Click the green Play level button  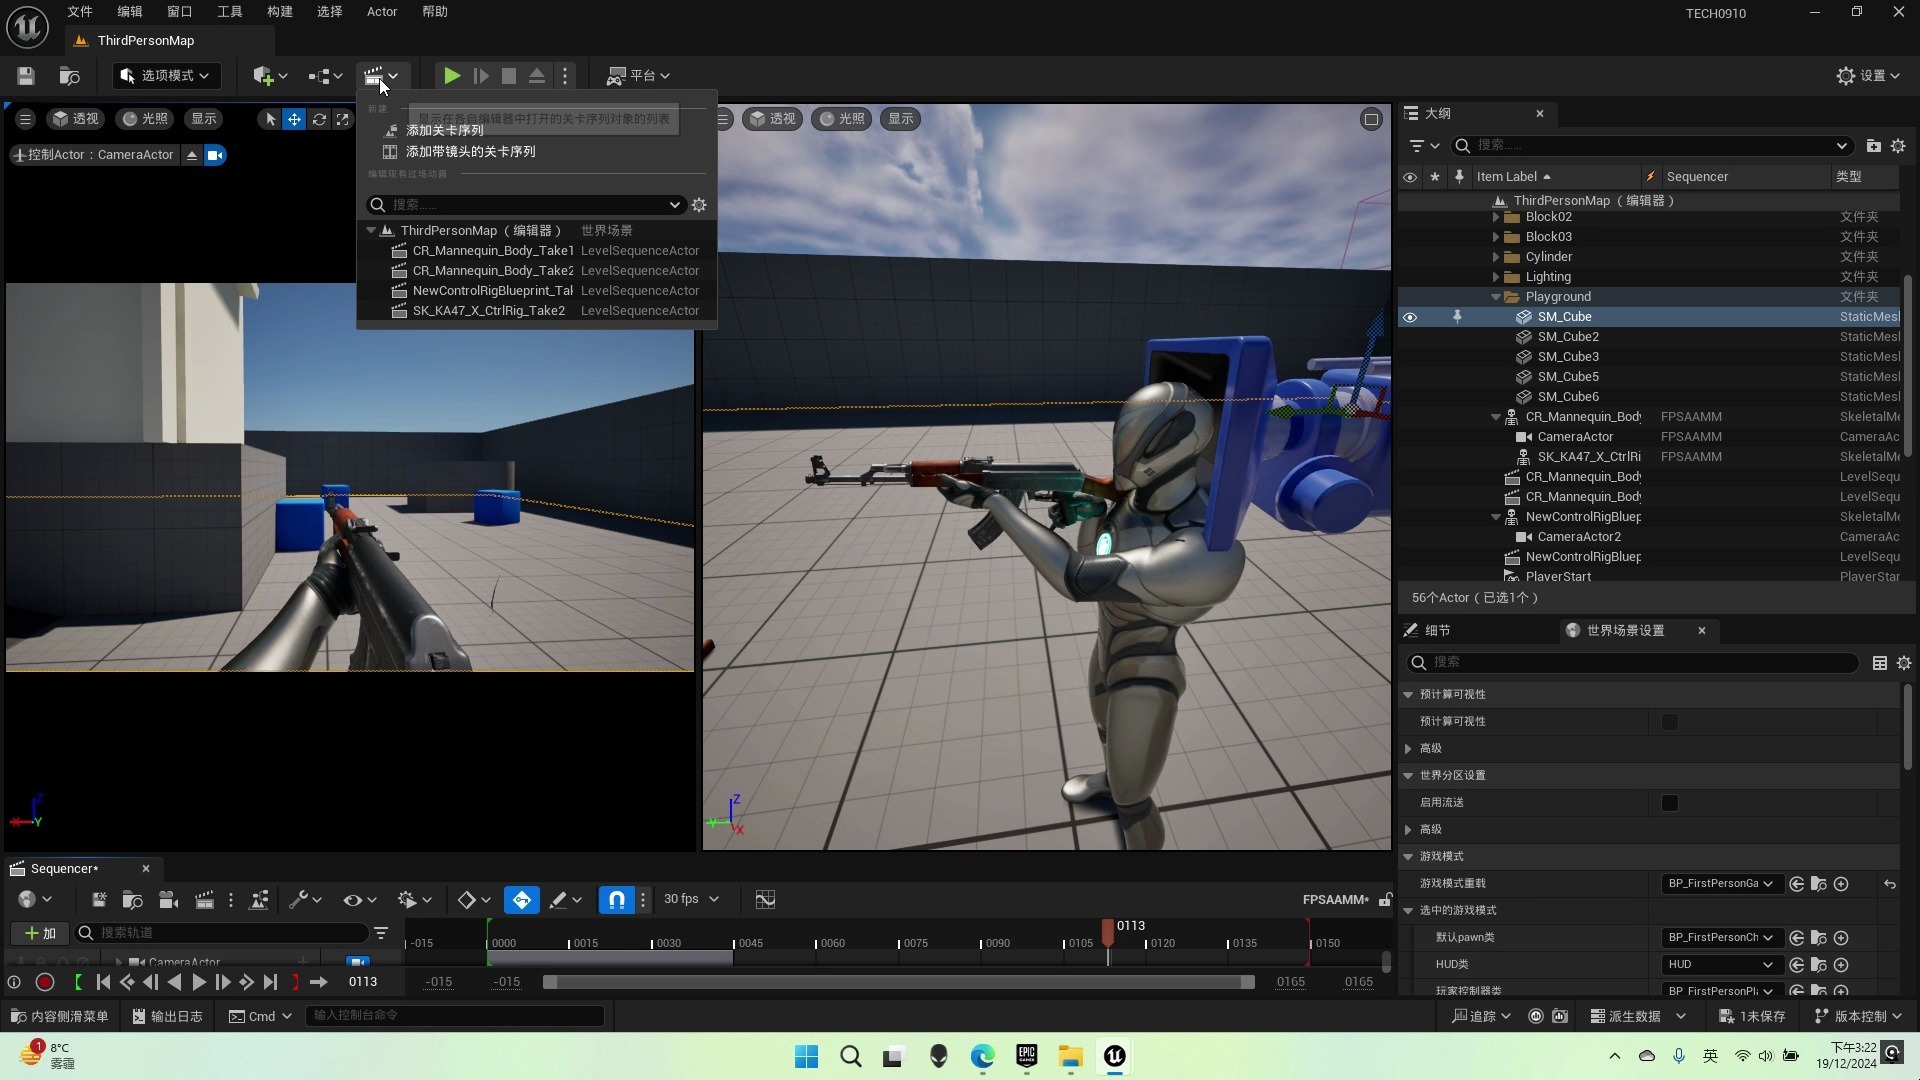(x=451, y=76)
